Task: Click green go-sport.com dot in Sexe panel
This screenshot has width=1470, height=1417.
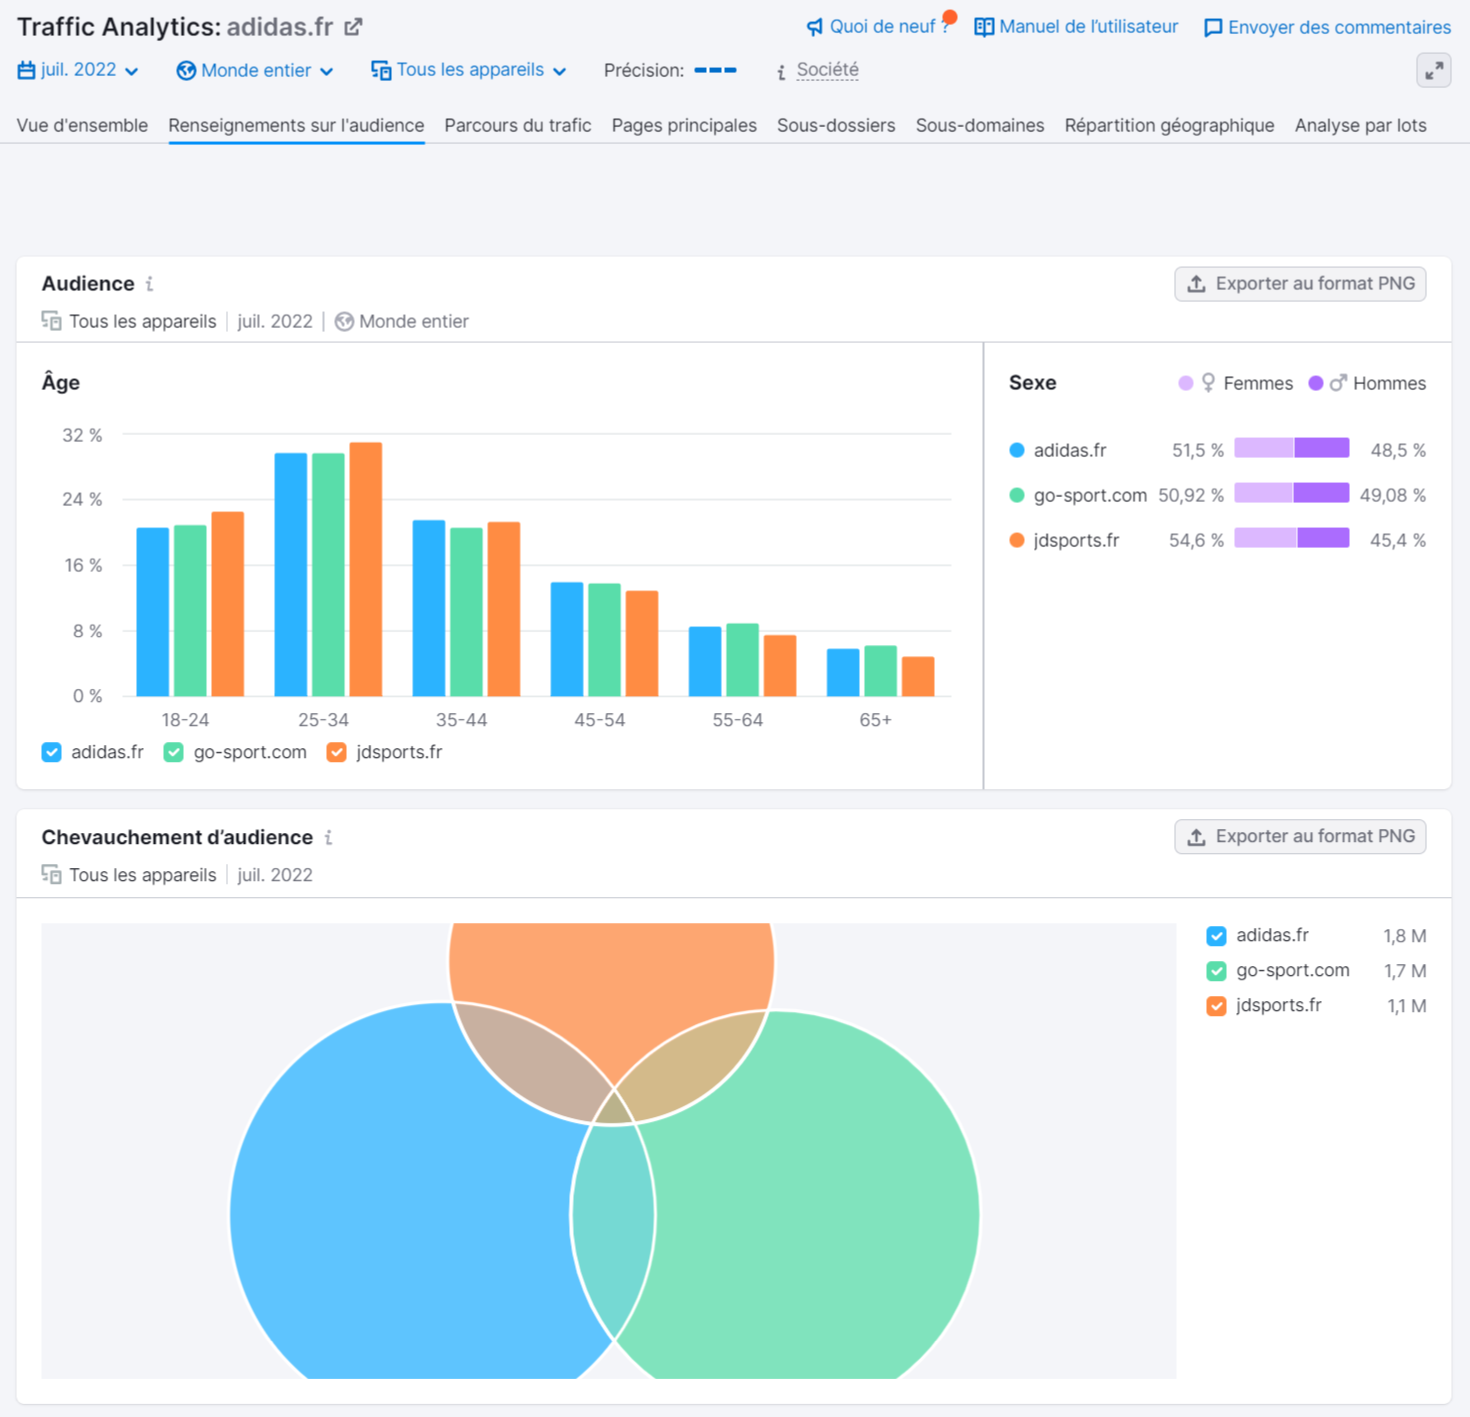Action: [x=1017, y=495]
